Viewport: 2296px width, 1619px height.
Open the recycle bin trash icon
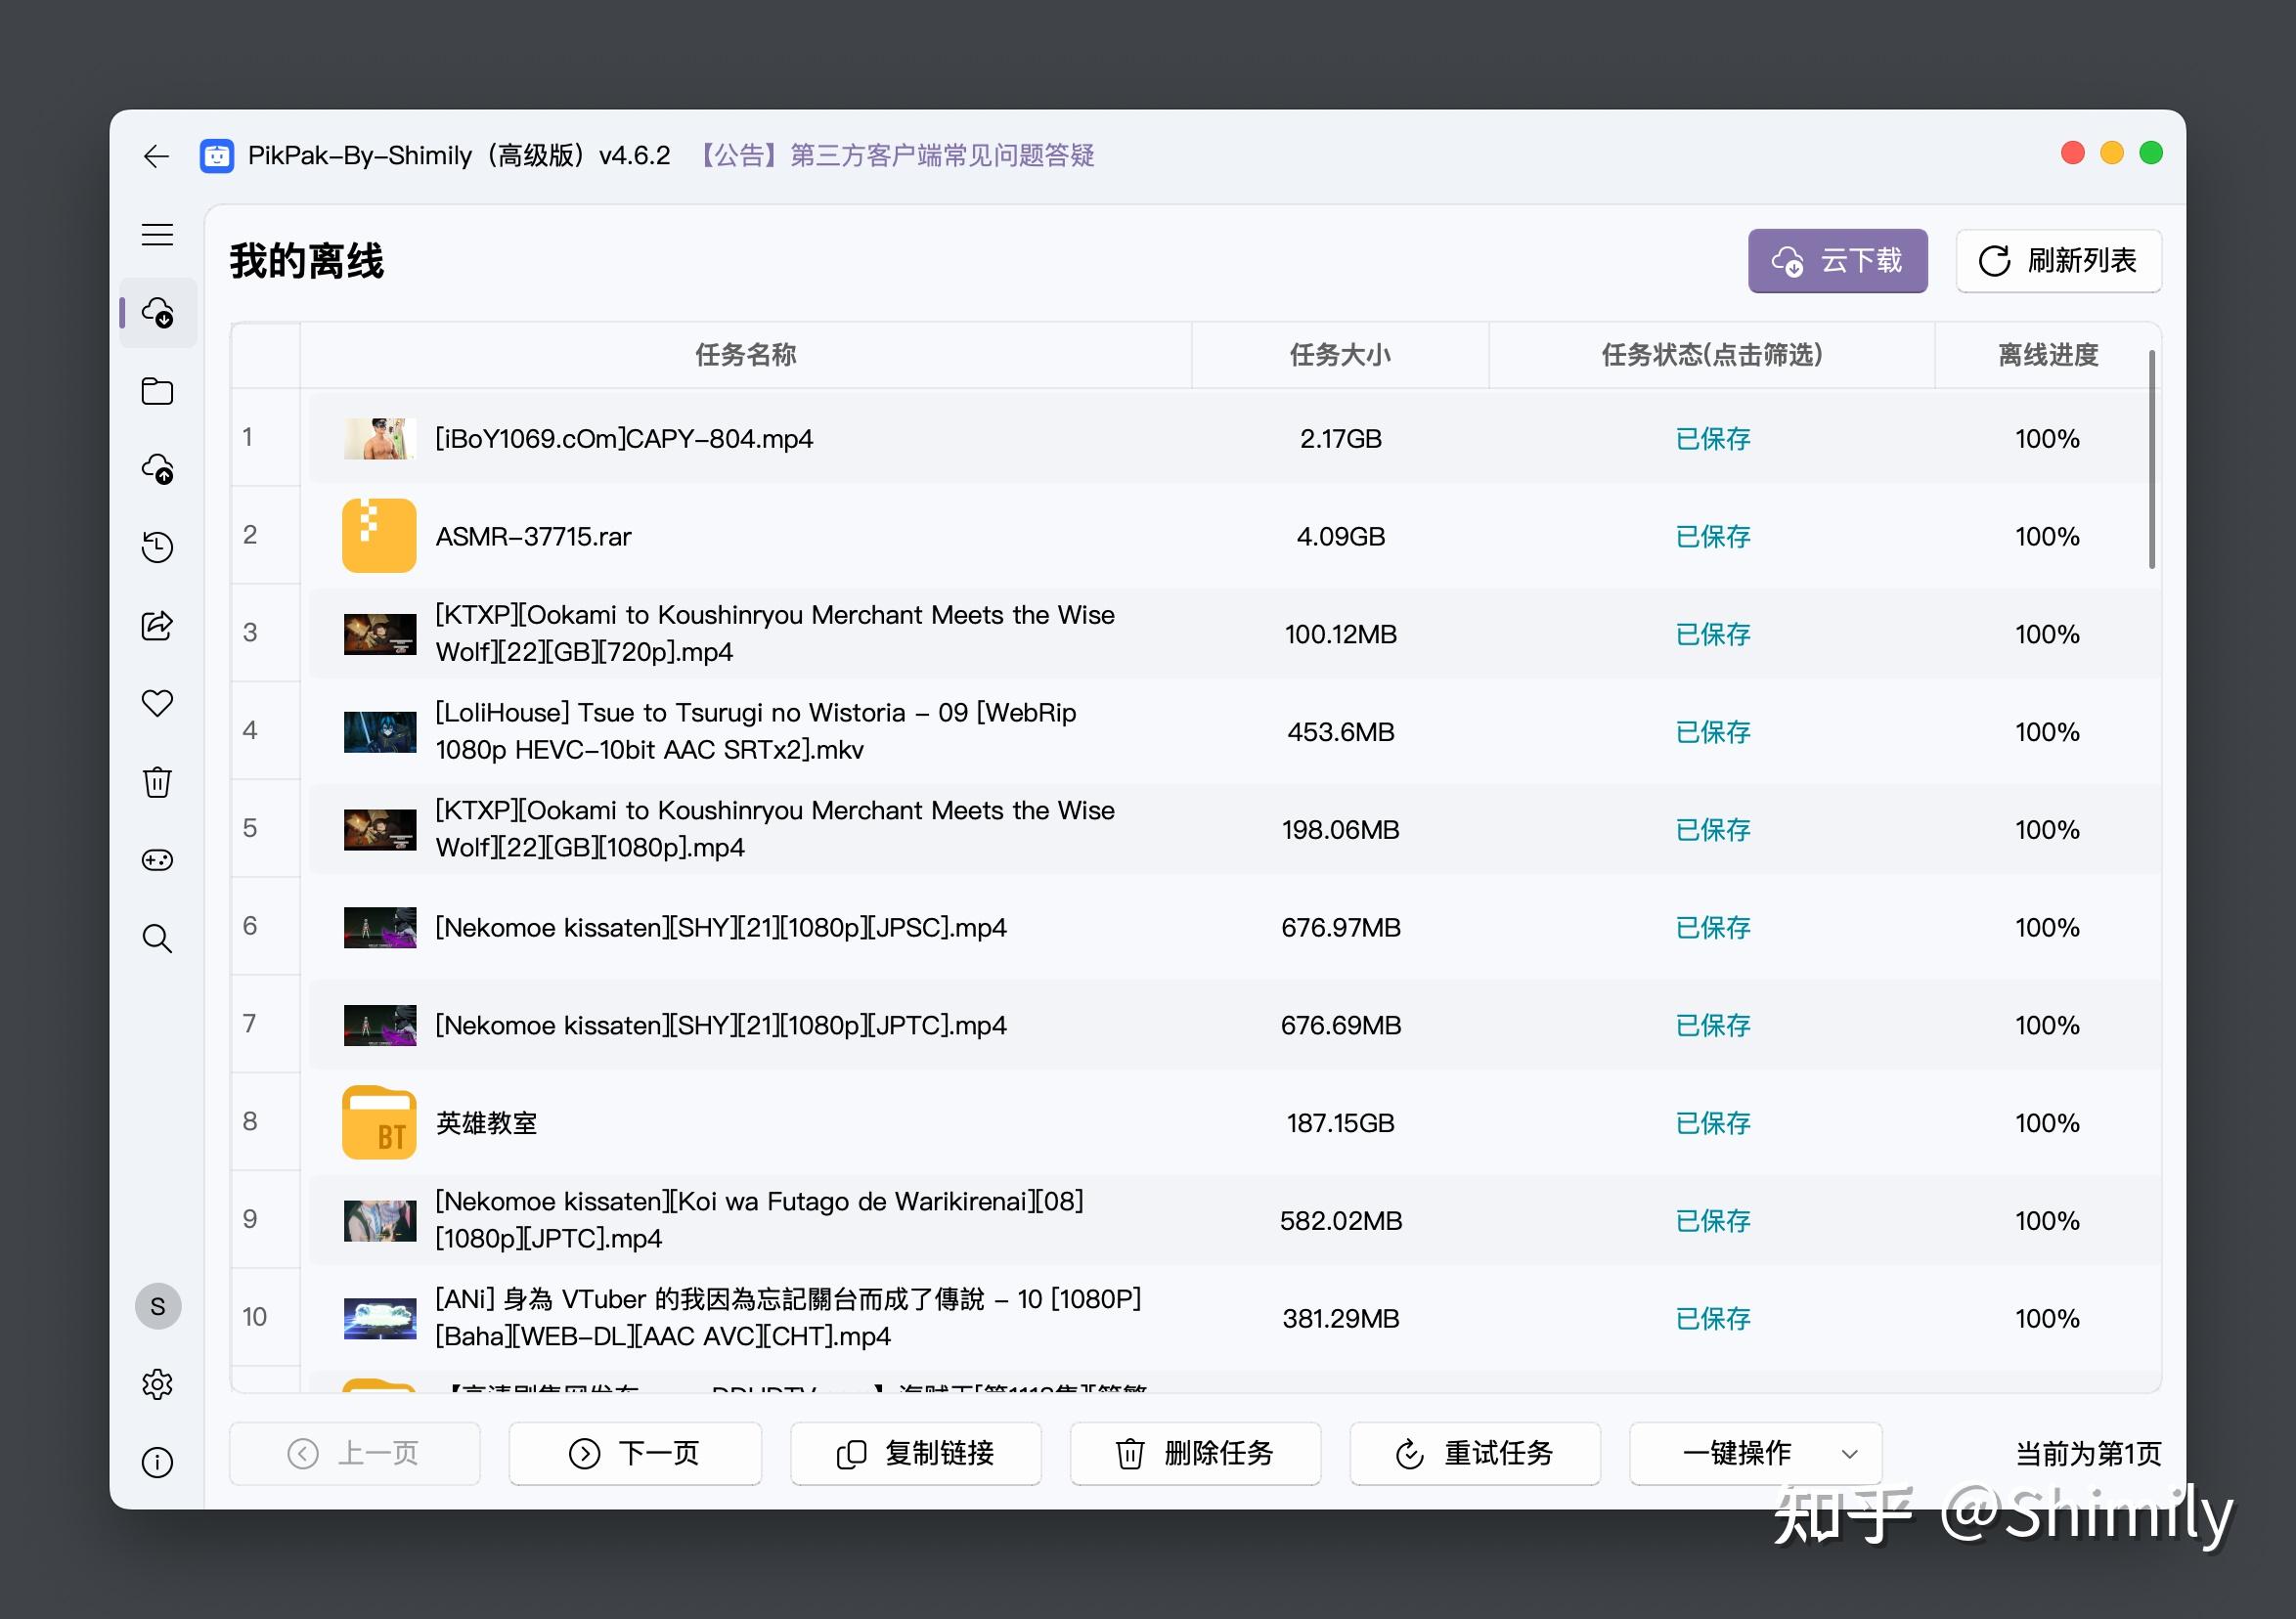point(157,782)
